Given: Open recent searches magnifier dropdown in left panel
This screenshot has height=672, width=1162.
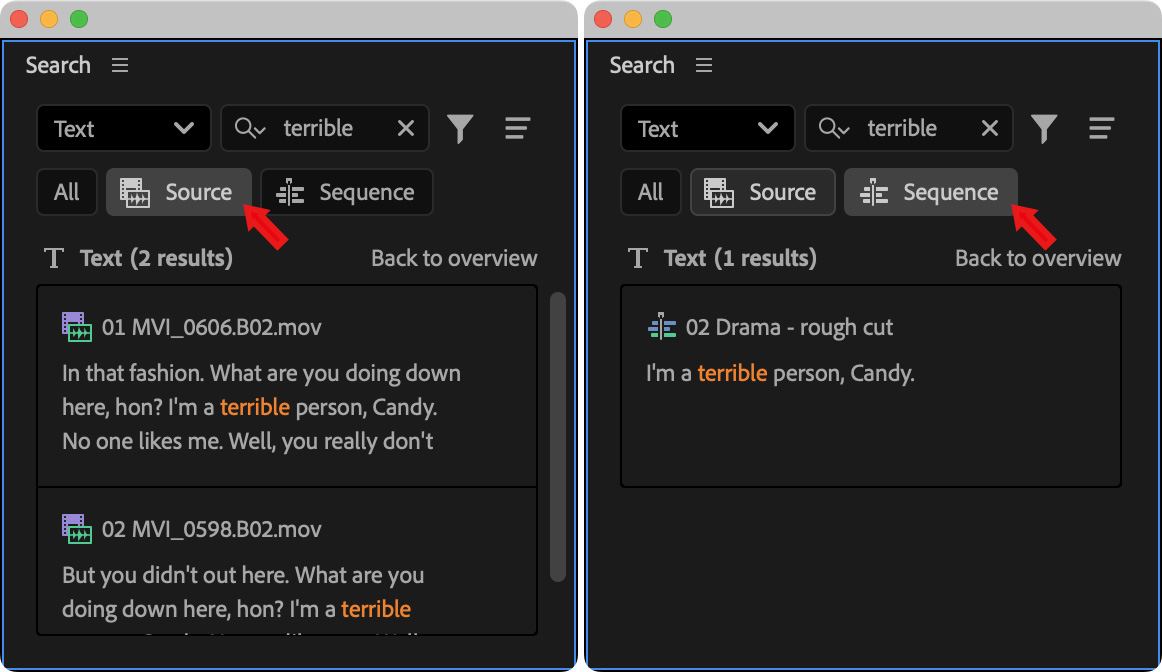Looking at the screenshot, I should [x=249, y=128].
